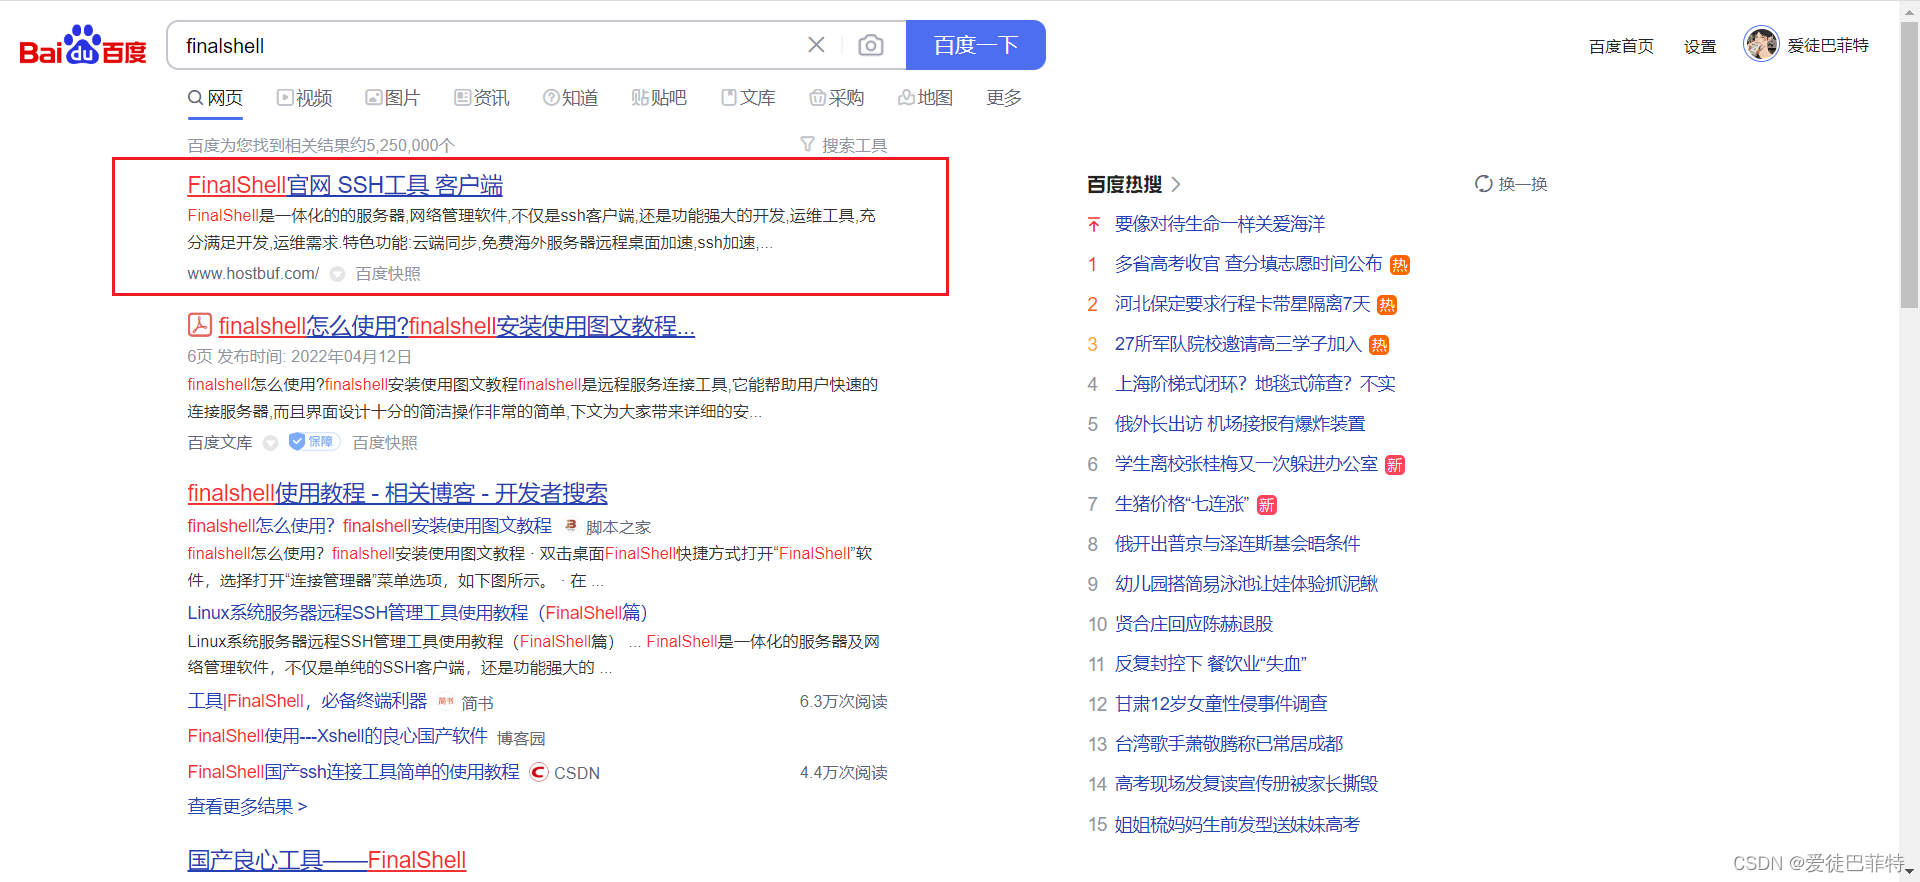
Task: Click the 百度一下 search button
Action: 976,45
